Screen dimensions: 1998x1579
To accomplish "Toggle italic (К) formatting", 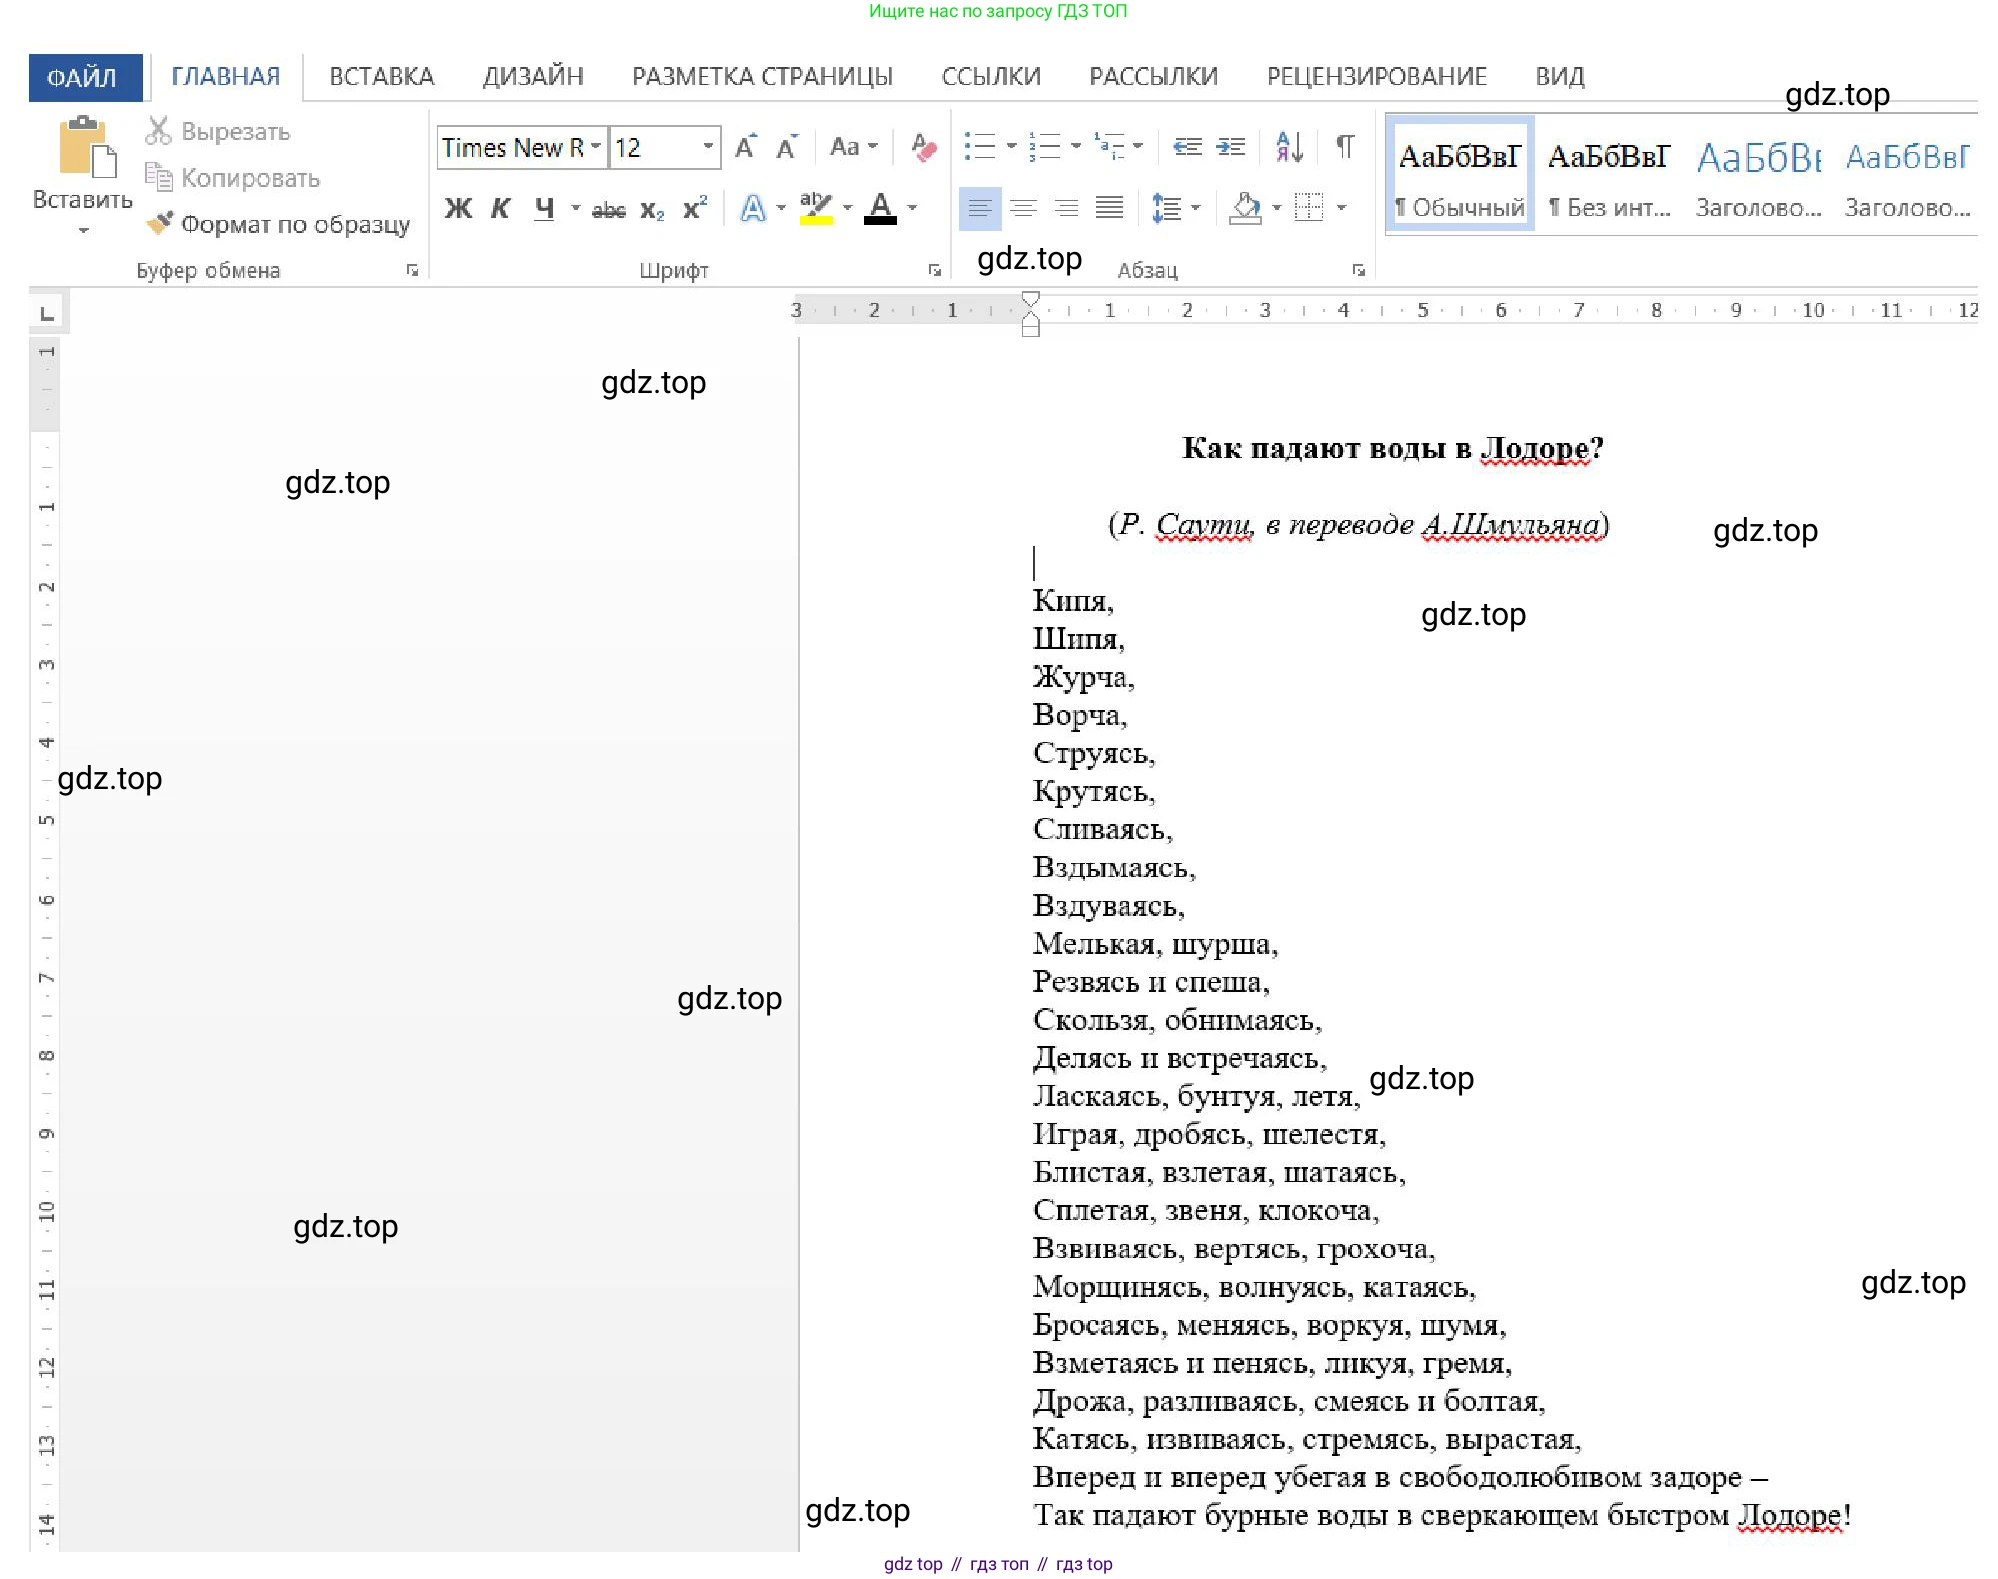I will (501, 208).
